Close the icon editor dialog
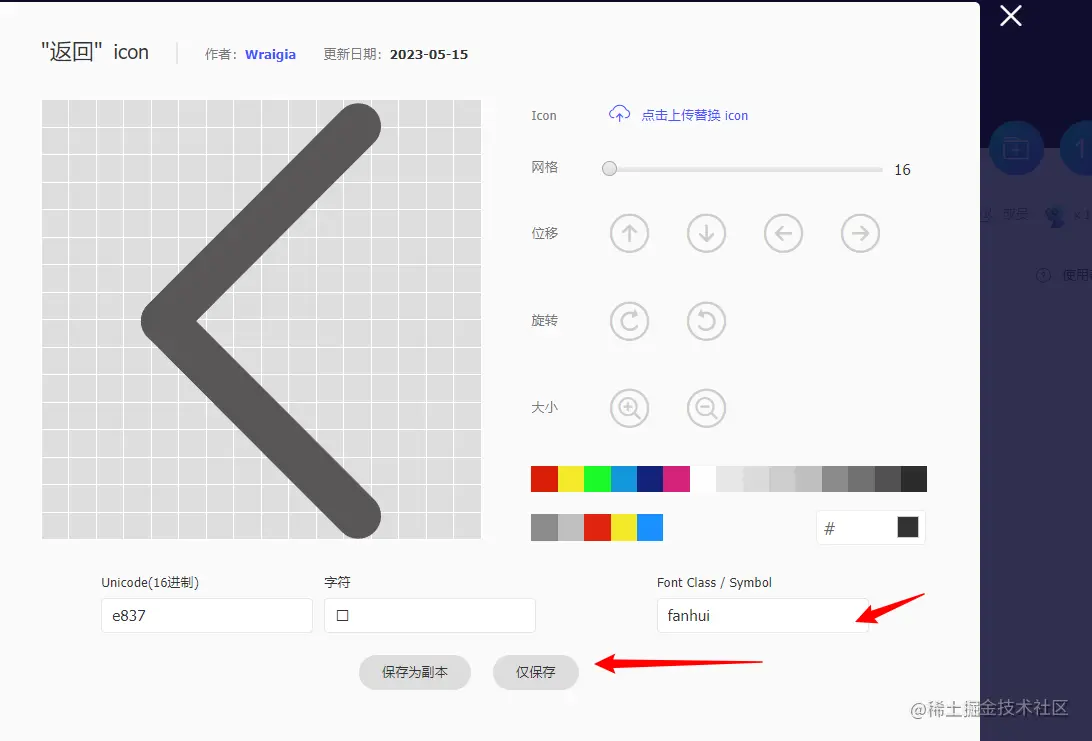The height and width of the screenshot is (741, 1092). 1011,15
